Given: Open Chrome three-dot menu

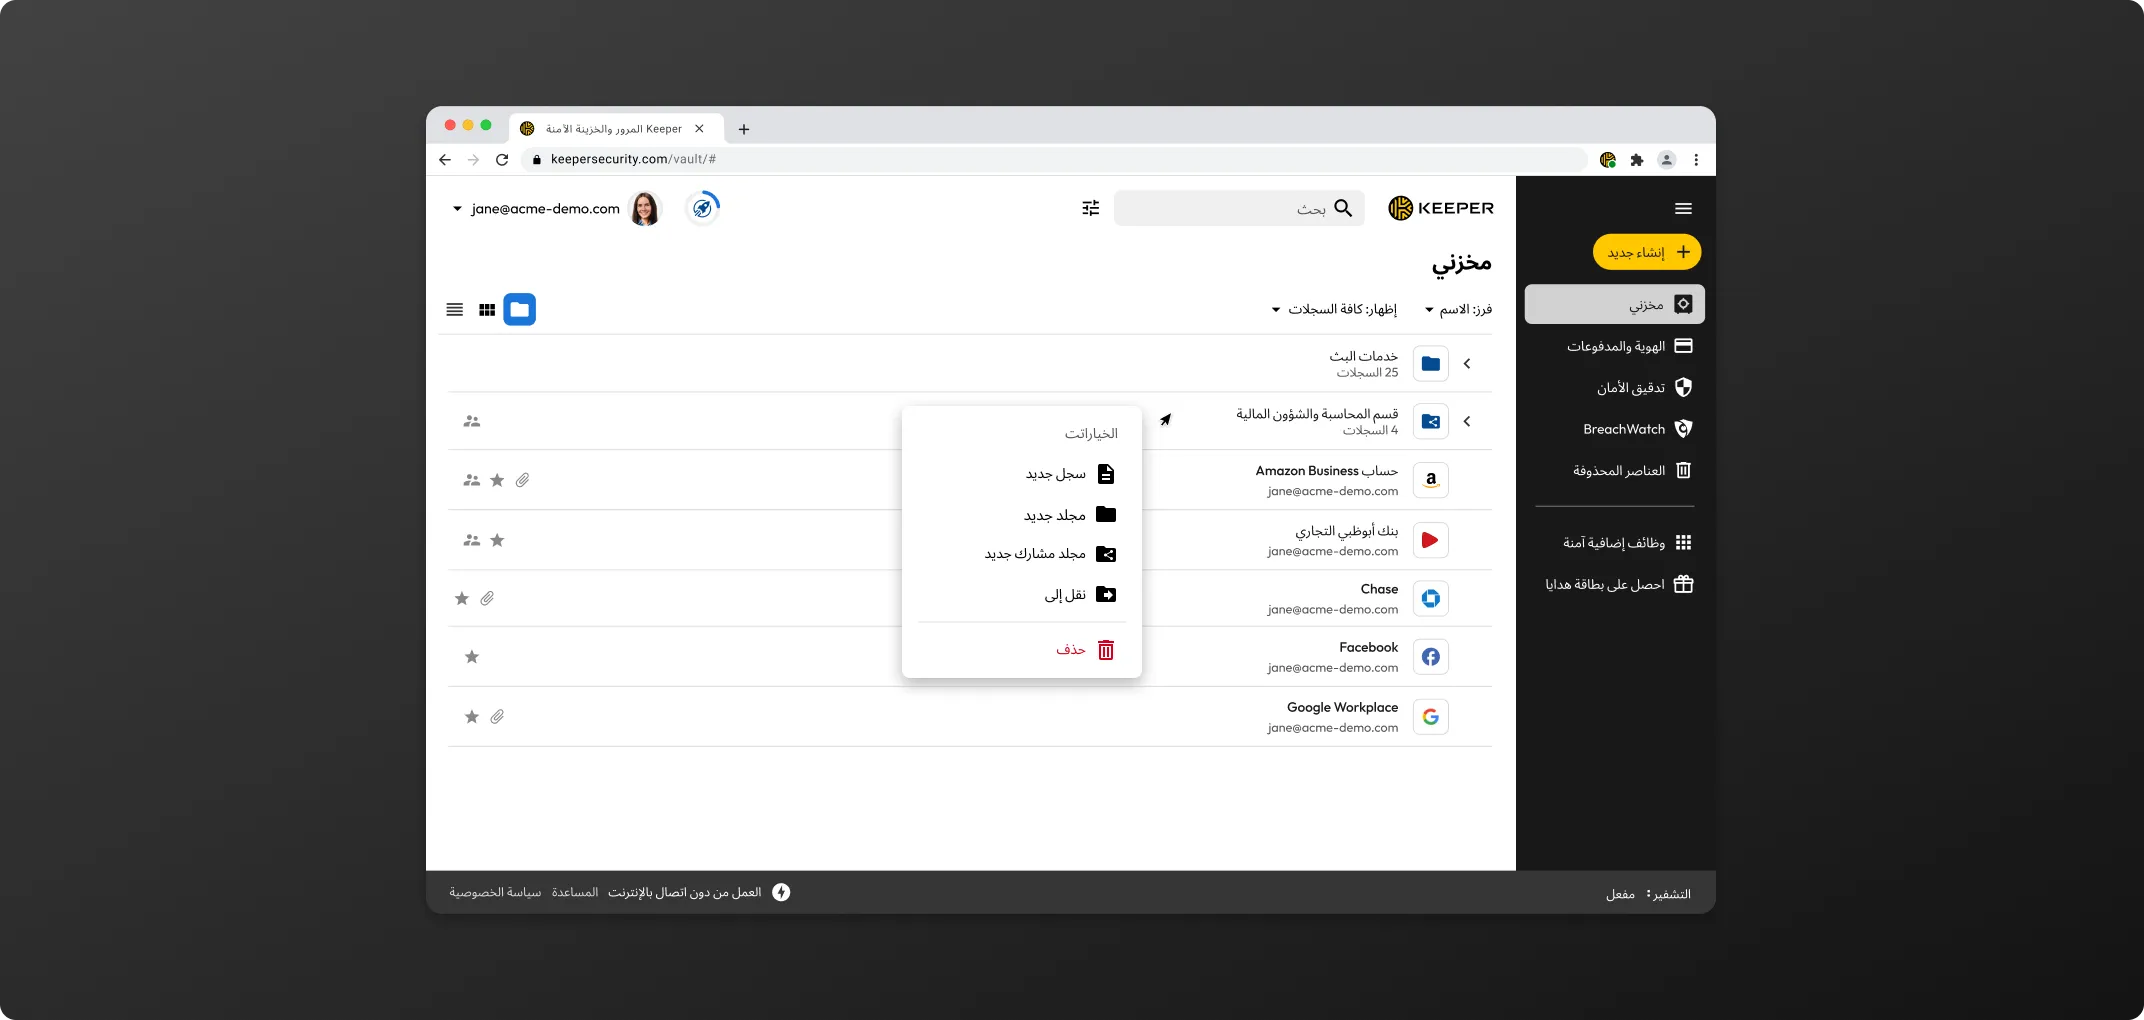Looking at the screenshot, I should coord(1696,159).
